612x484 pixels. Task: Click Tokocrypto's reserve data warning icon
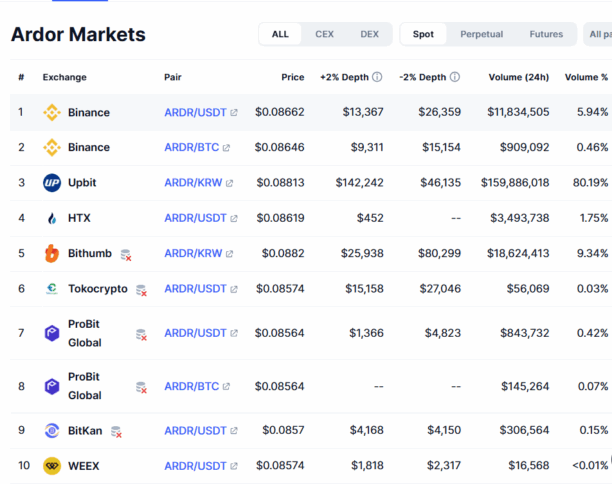(x=141, y=290)
